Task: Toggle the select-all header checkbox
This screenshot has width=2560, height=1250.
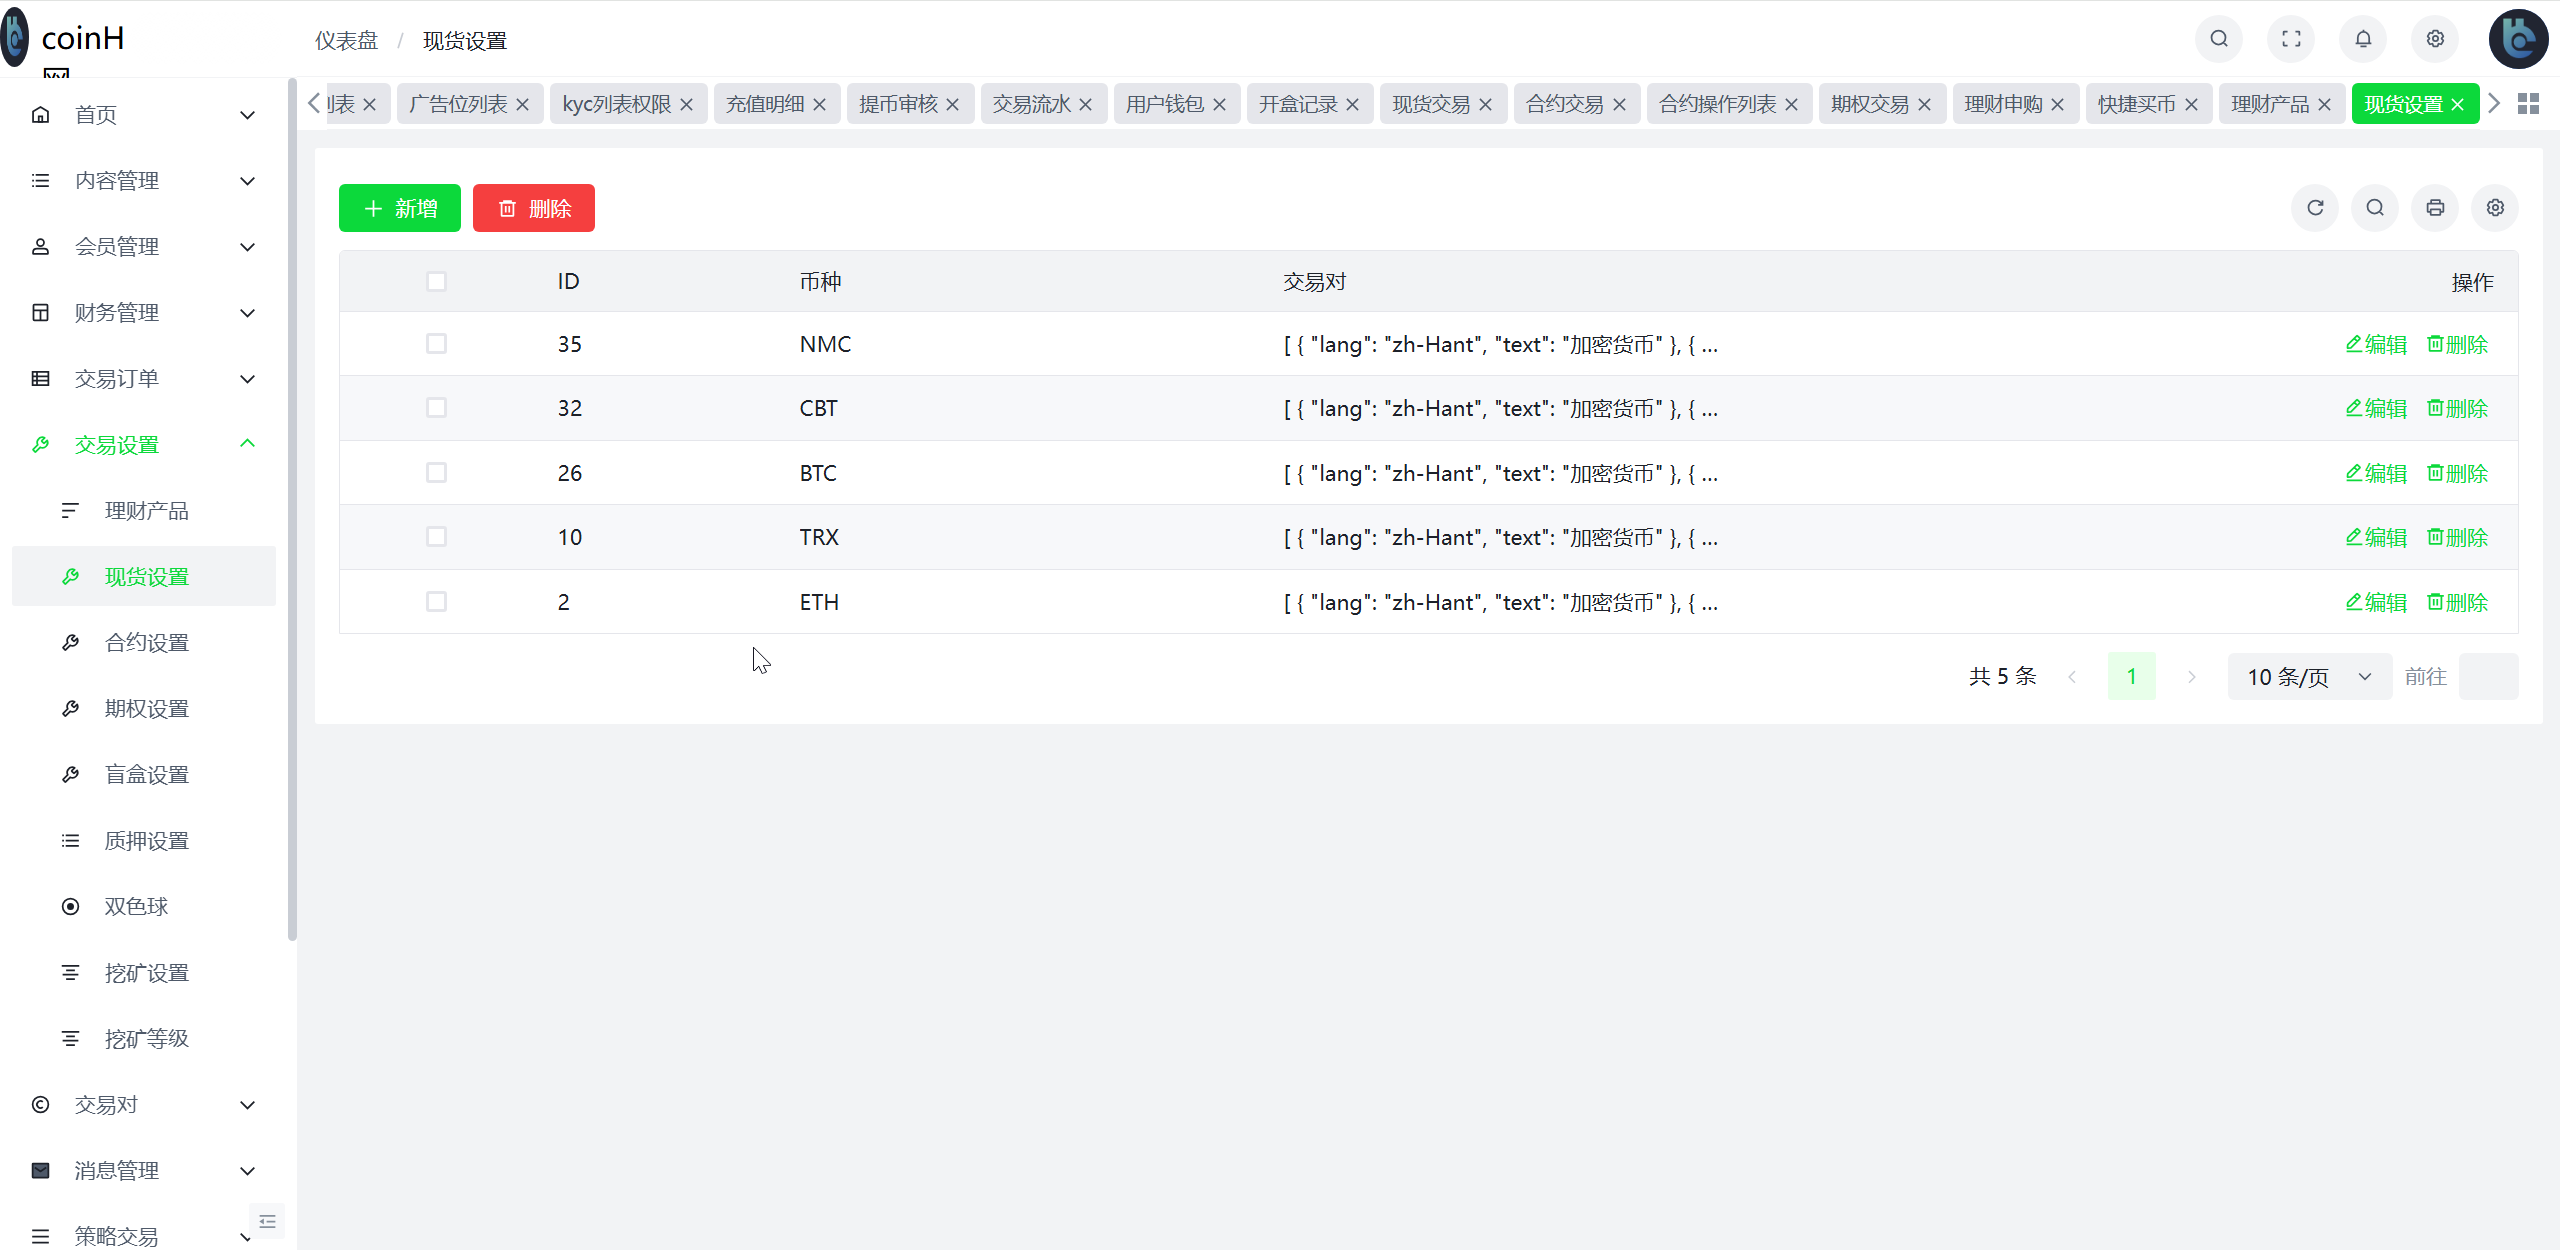Action: 436,282
